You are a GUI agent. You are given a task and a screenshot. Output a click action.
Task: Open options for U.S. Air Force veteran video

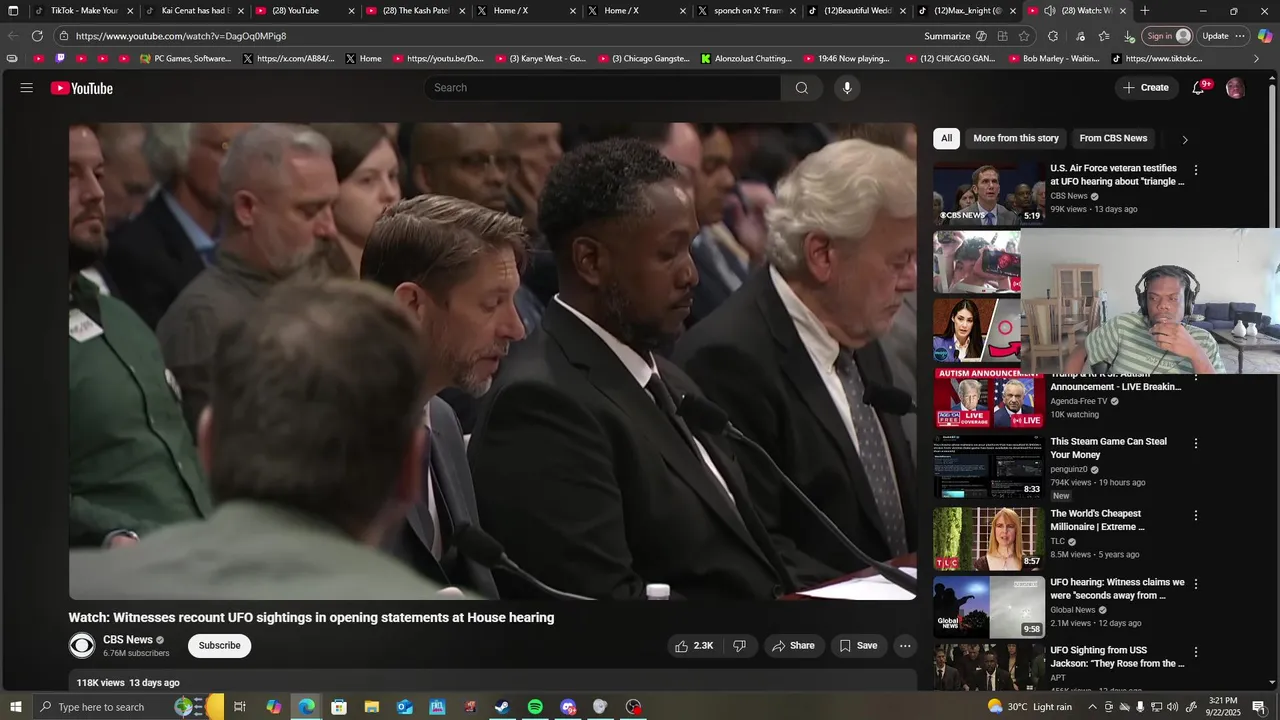tap(1195, 170)
